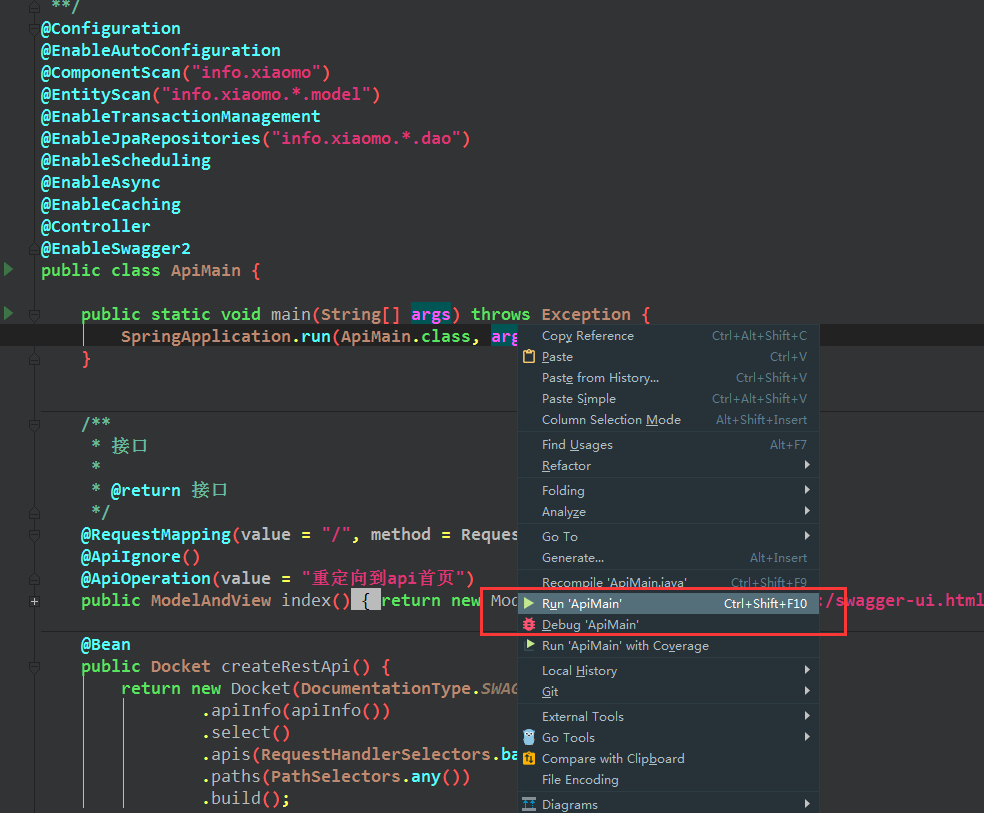Expand the folded index() method with plus marker
984x813 pixels.
point(34,601)
